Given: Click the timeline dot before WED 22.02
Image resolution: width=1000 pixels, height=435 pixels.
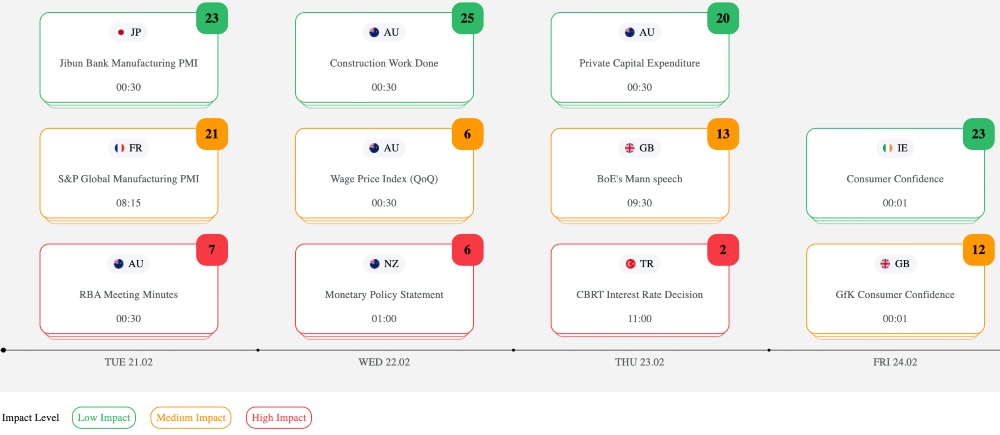Looking at the screenshot, I should [x=258, y=350].
